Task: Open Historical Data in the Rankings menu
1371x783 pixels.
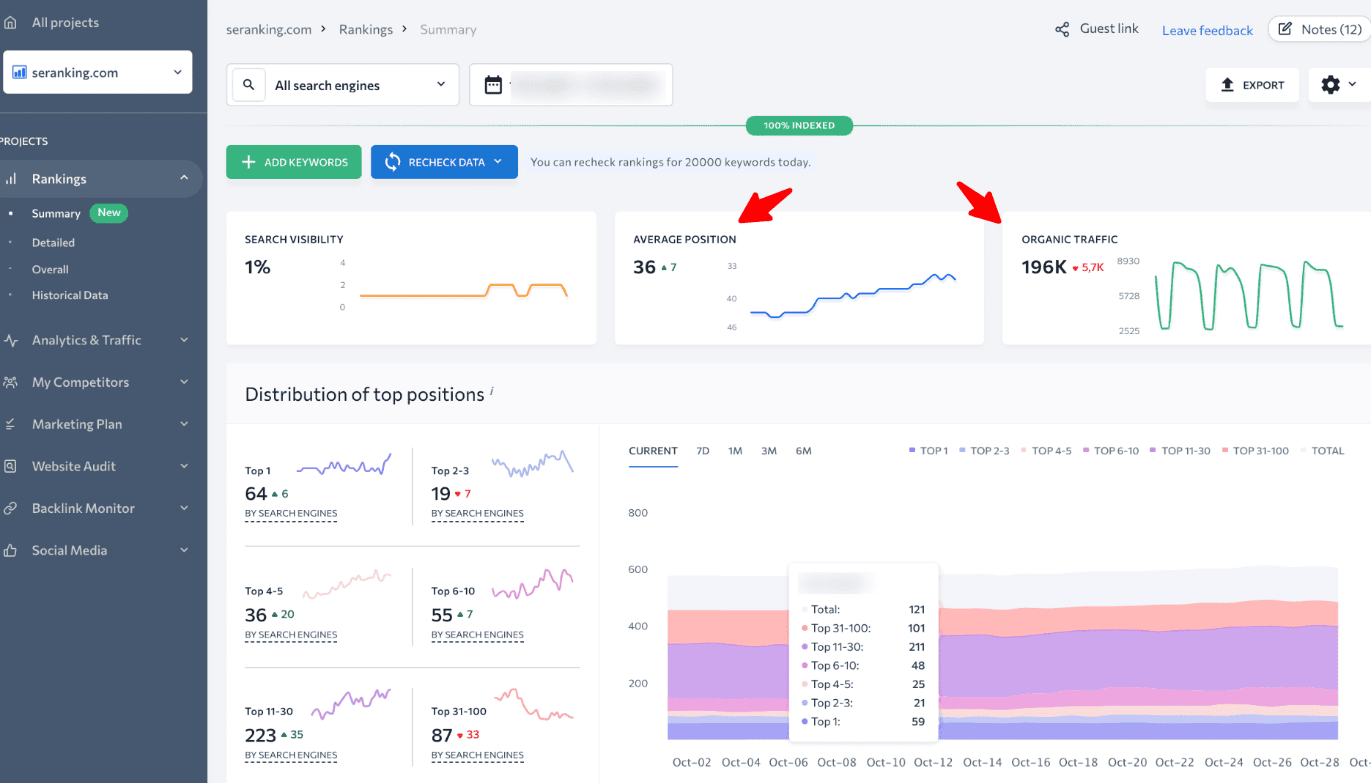Action: coord(70,295)
